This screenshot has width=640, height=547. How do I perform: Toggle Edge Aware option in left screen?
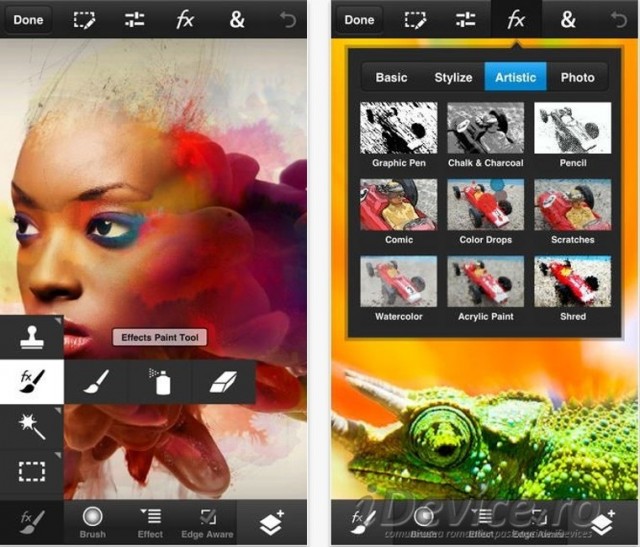tap(207, 522)
